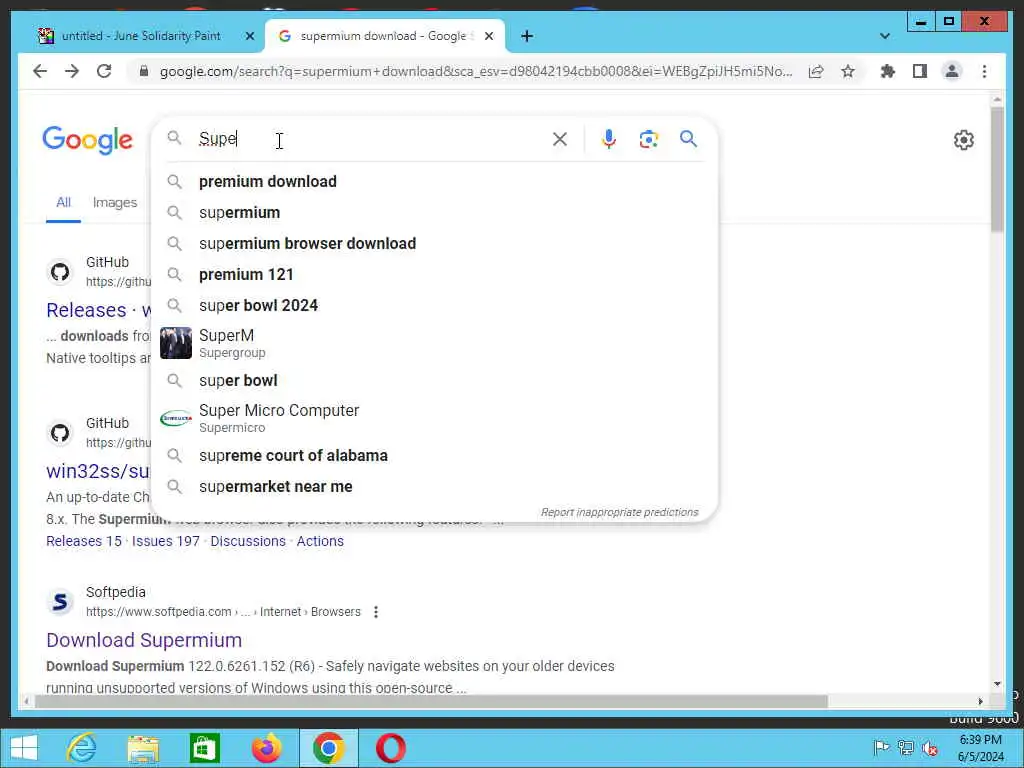The image size is (1024, 768).
Task: Click Report inappropriate predictions
Action: (619, 512)
